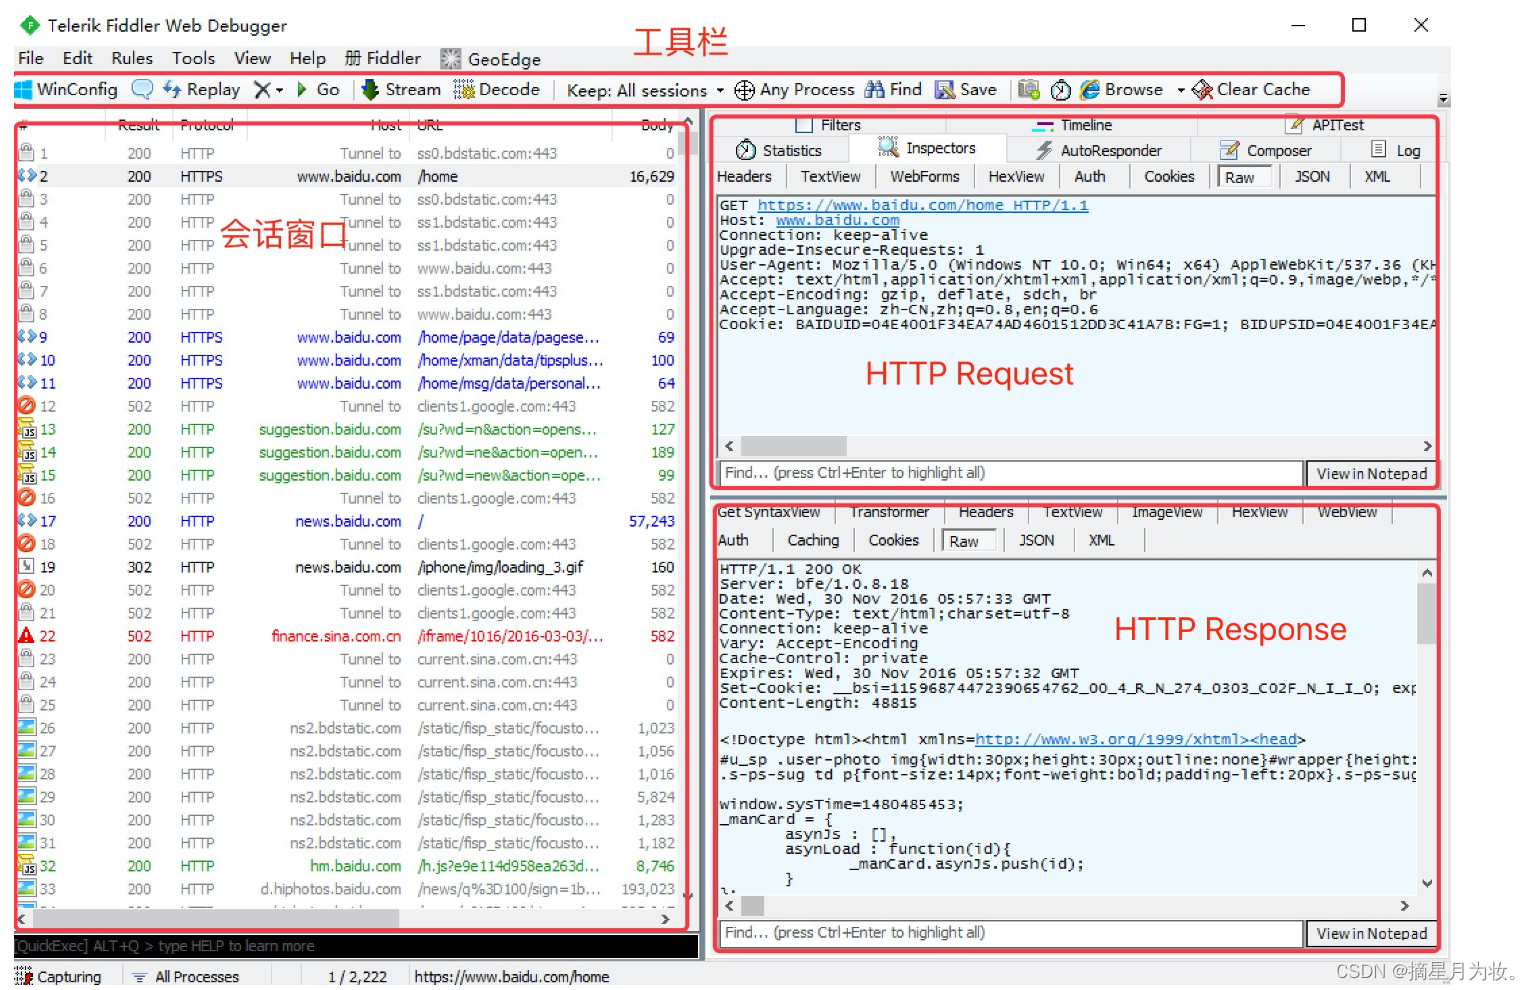Click the Save sessions button
The width and height of the screenshot is (1530, 990).
point(966,89)
